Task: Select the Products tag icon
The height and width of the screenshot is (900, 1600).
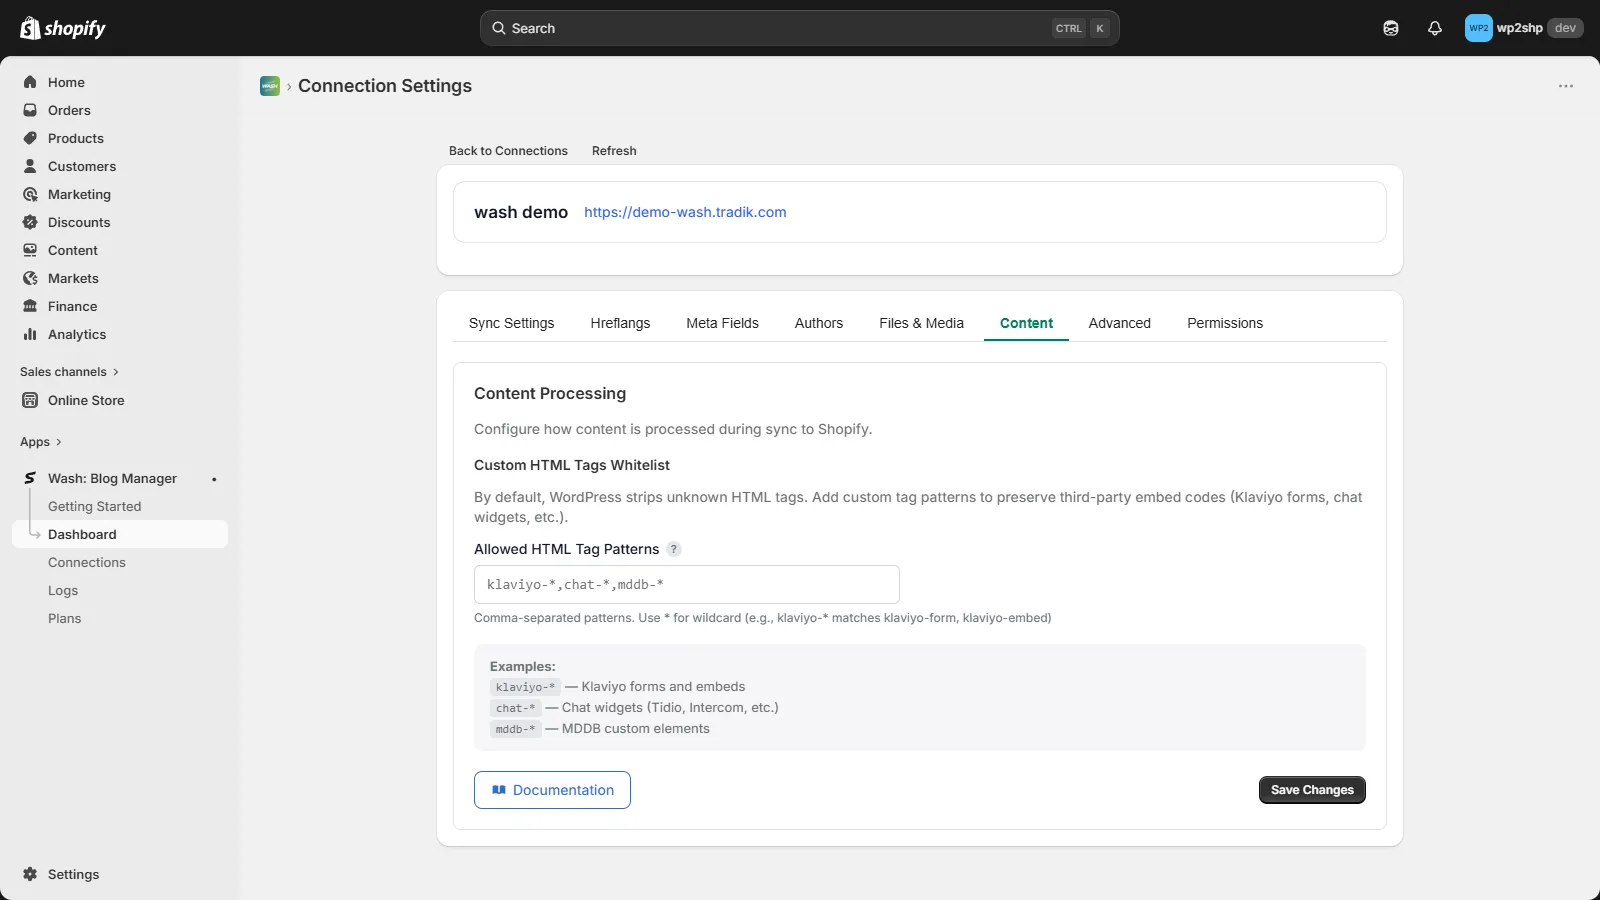Action: point(30,138)
